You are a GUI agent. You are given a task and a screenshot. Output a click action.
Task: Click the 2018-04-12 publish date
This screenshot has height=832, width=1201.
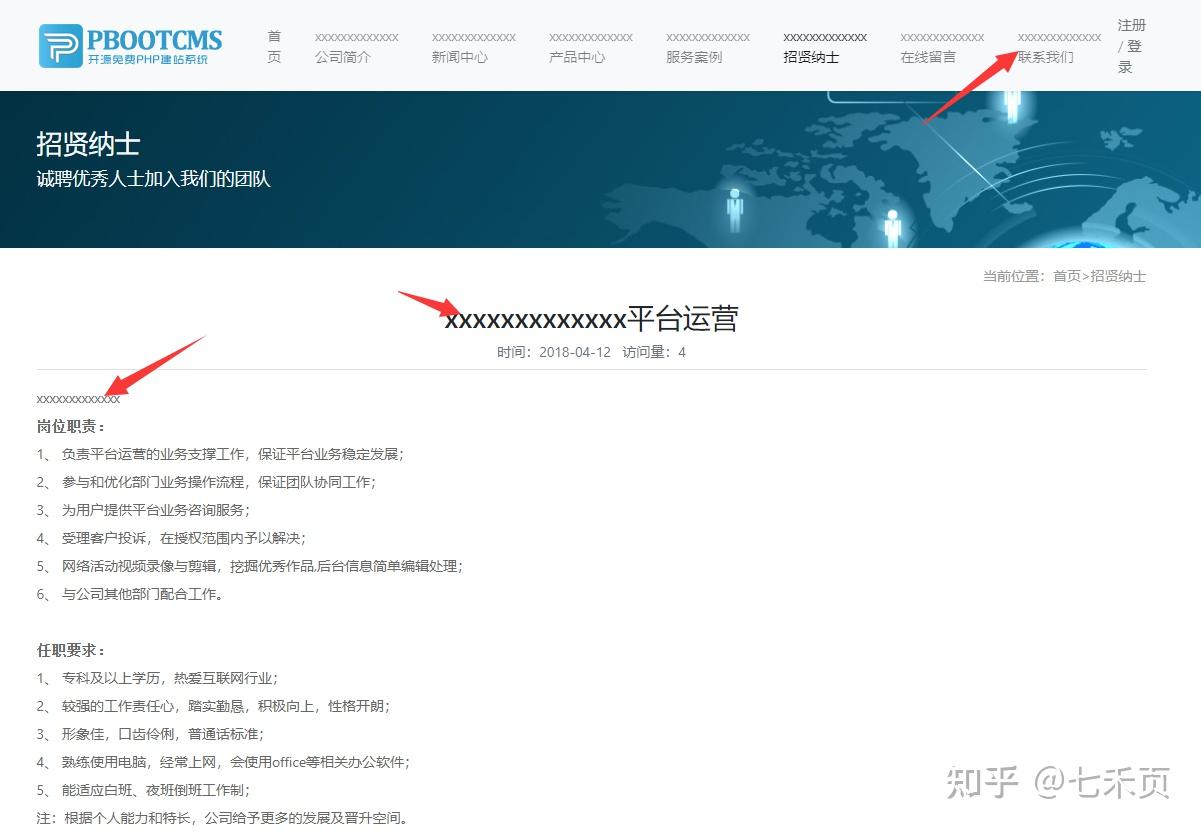point(575,352)
